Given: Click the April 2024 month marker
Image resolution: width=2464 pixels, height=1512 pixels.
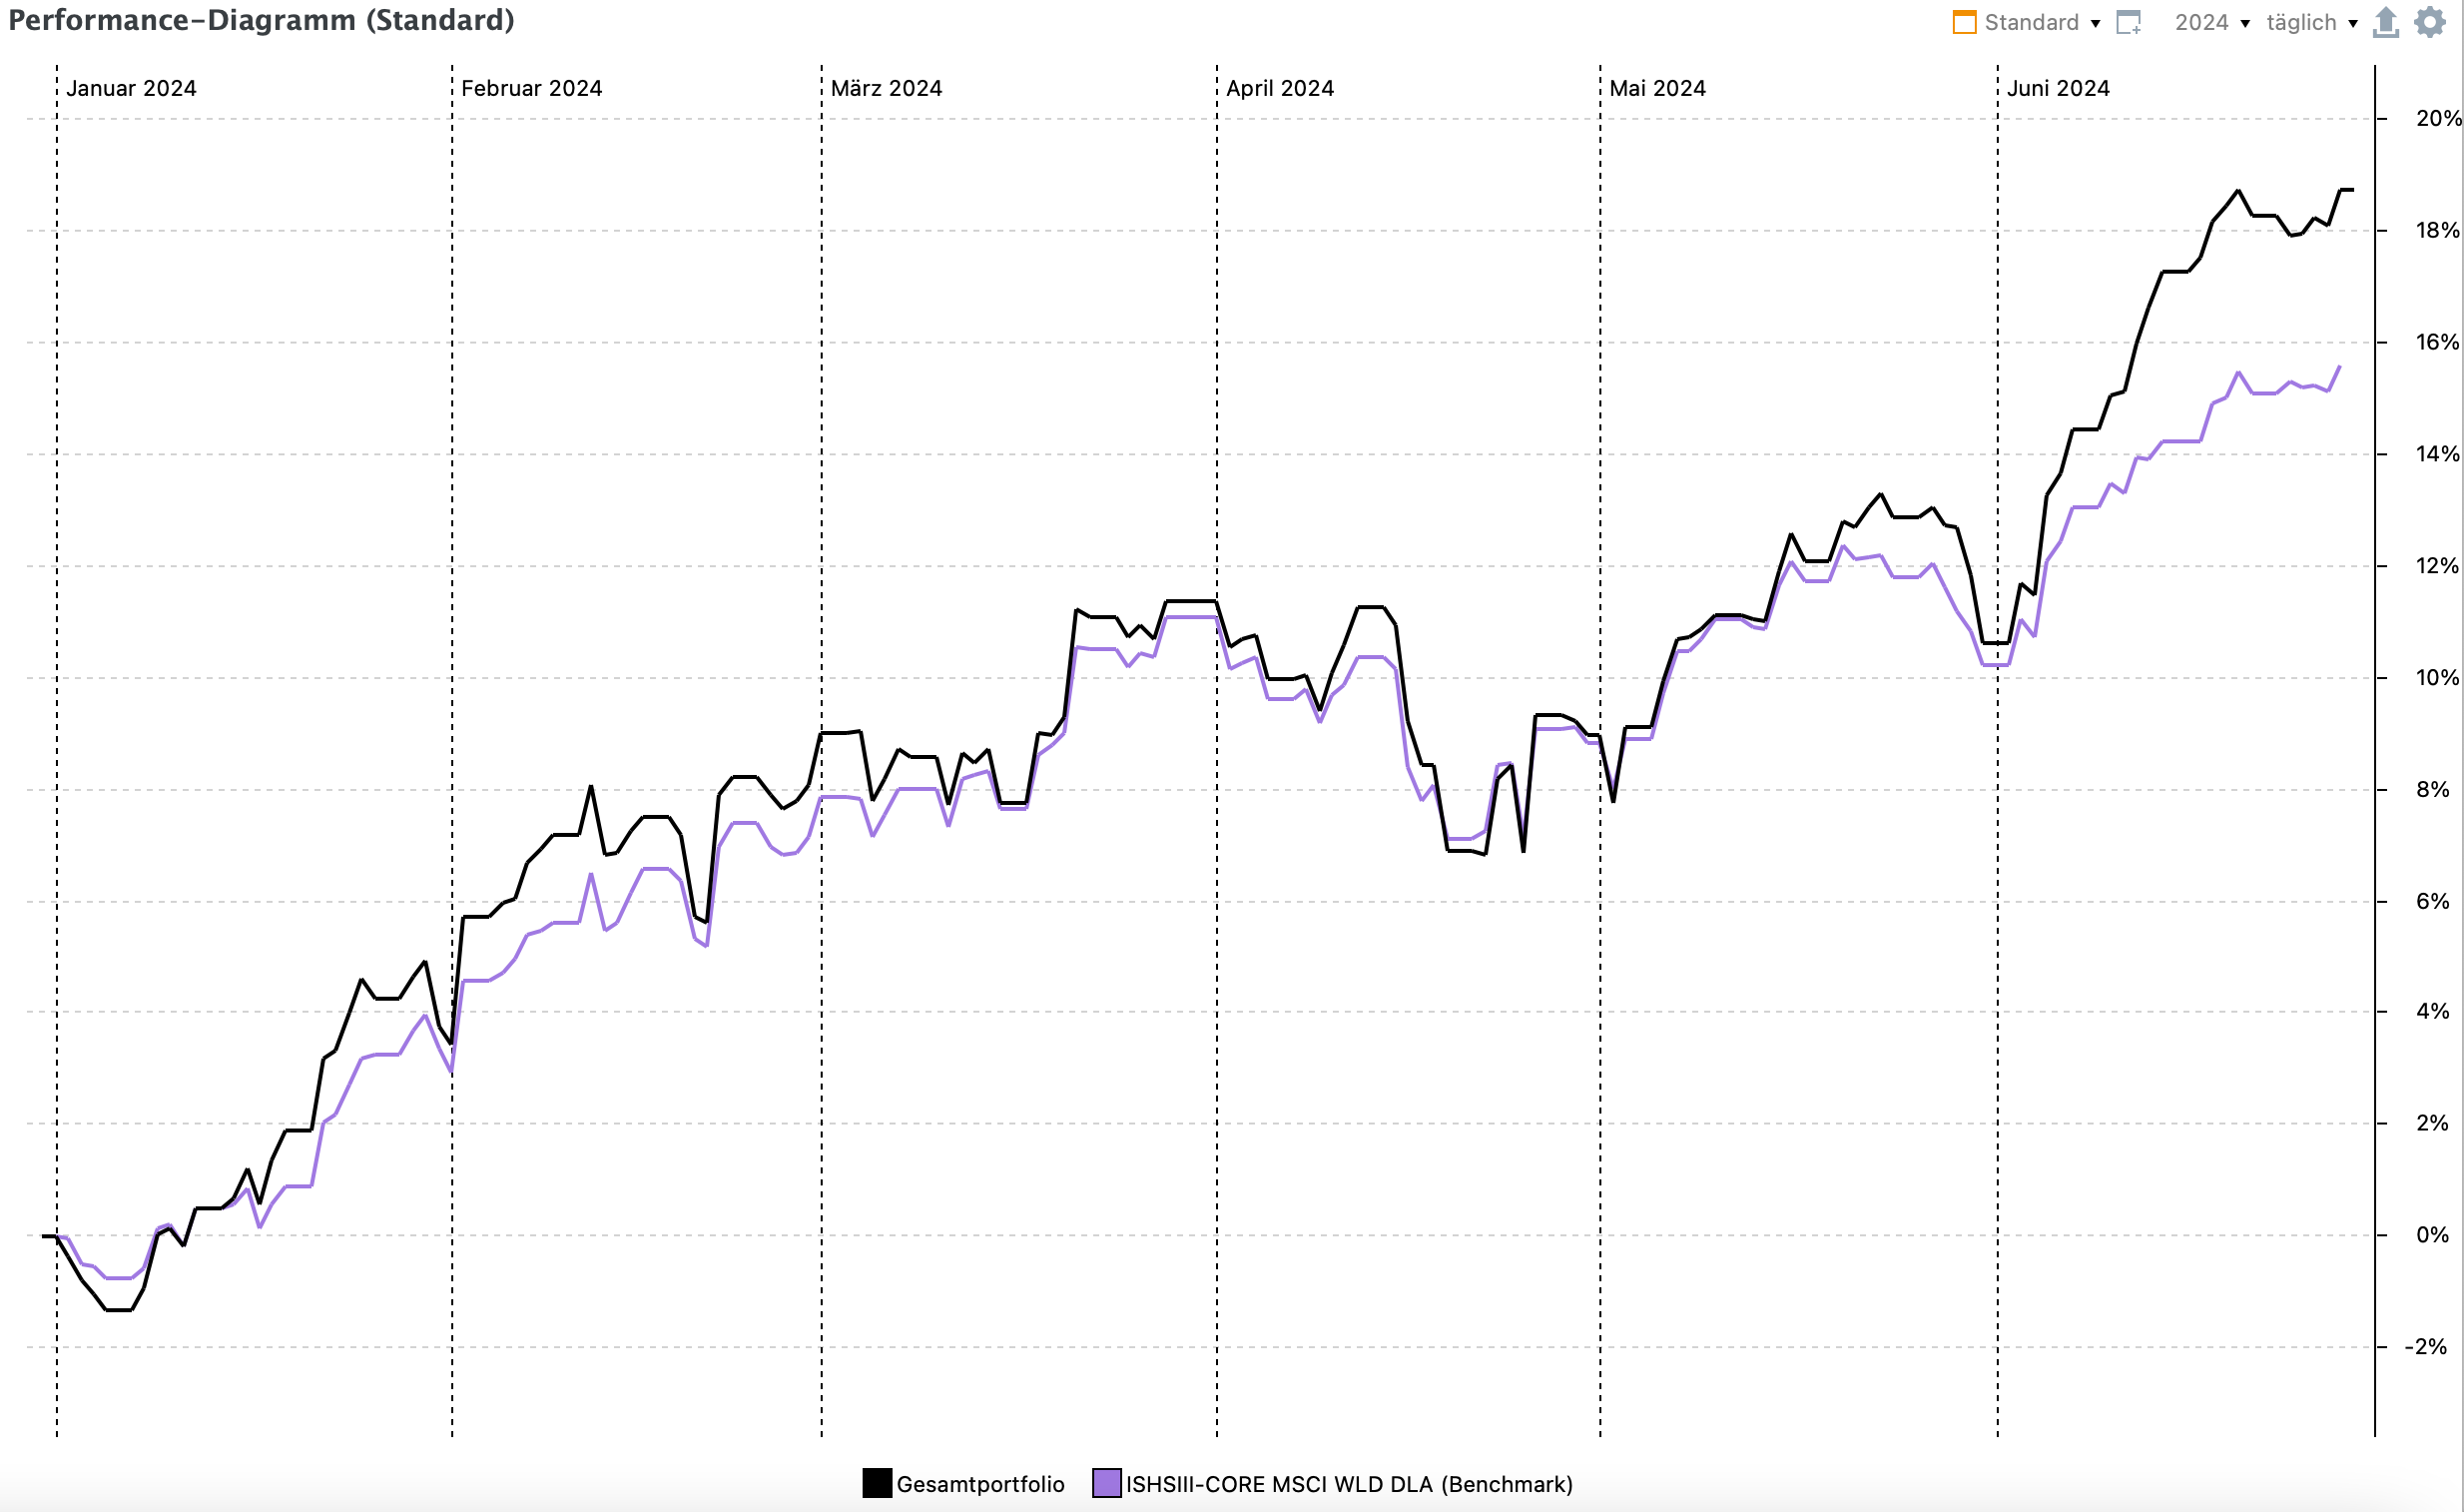Looking at the screenshot, I should pos(1280,88).
